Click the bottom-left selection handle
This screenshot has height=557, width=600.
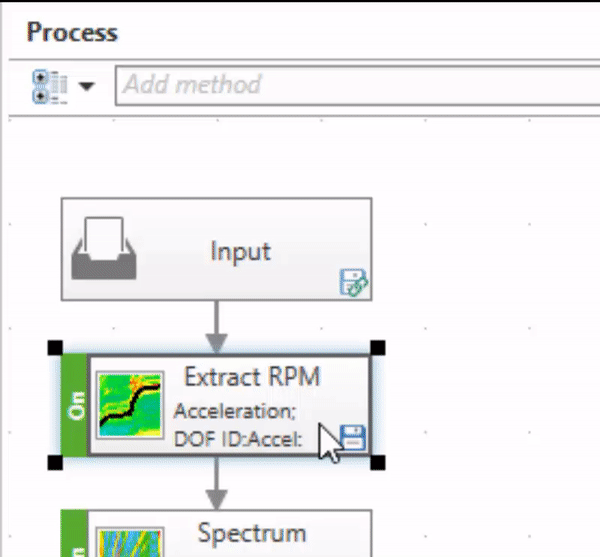point(55,462)
